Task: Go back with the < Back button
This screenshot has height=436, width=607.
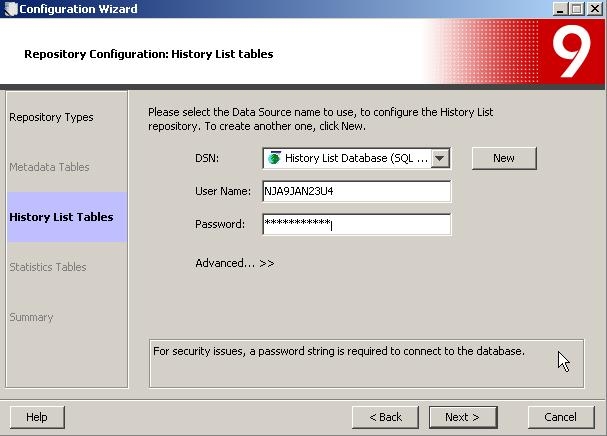Action: coord(385,417)
